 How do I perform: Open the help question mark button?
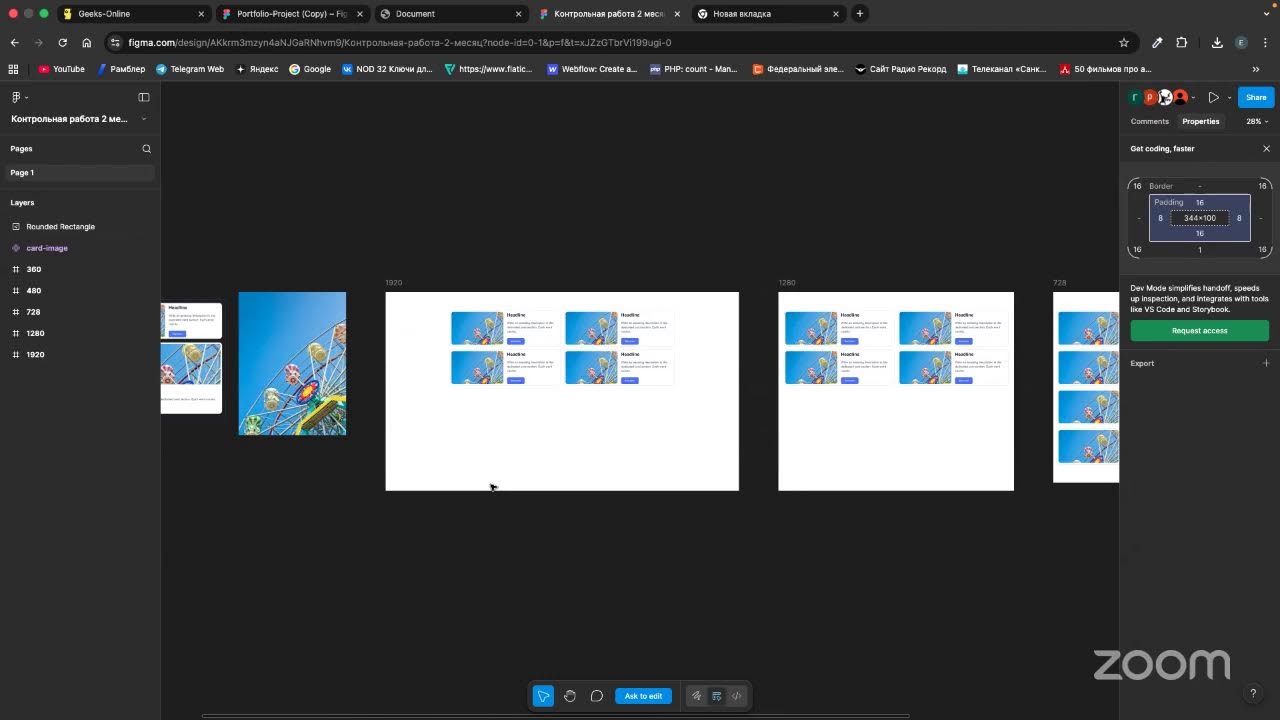(1253, 693)
